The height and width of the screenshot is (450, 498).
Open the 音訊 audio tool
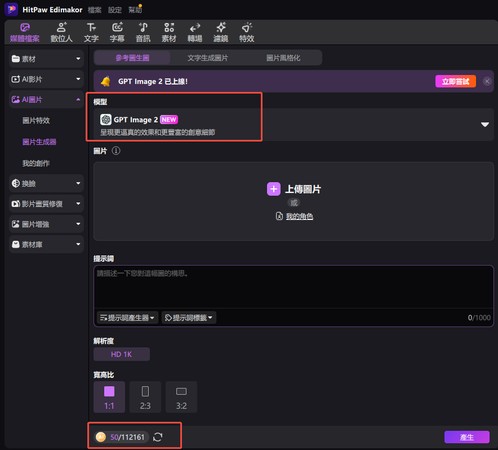click(x=143, y=32)
